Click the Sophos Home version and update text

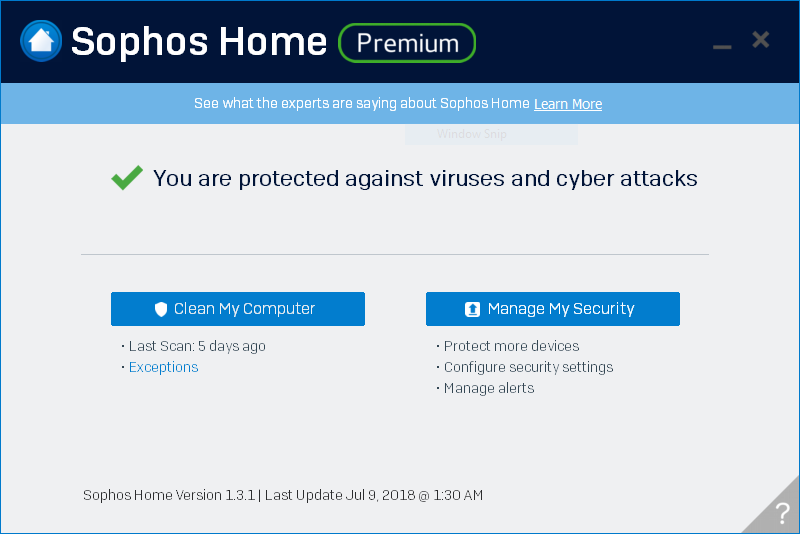pos(283,495)
